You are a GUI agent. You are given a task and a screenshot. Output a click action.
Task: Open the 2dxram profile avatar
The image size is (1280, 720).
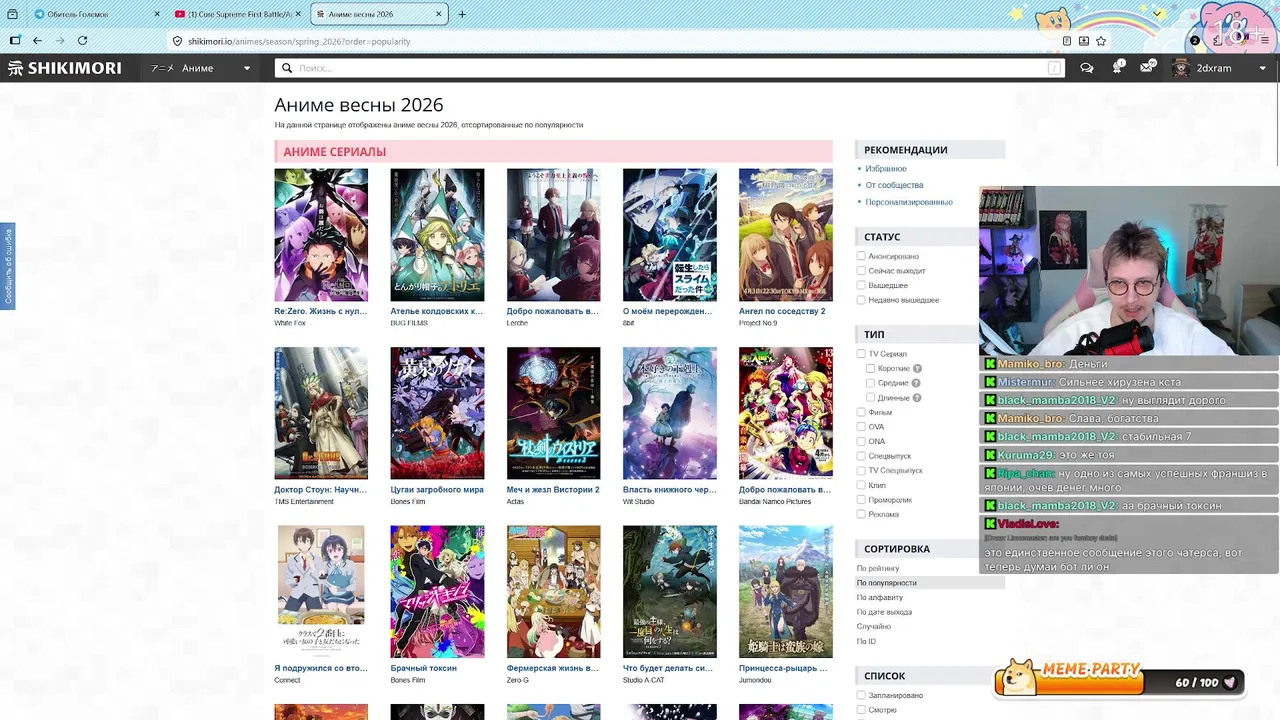pyautogui.click(x=1181, y=68)
